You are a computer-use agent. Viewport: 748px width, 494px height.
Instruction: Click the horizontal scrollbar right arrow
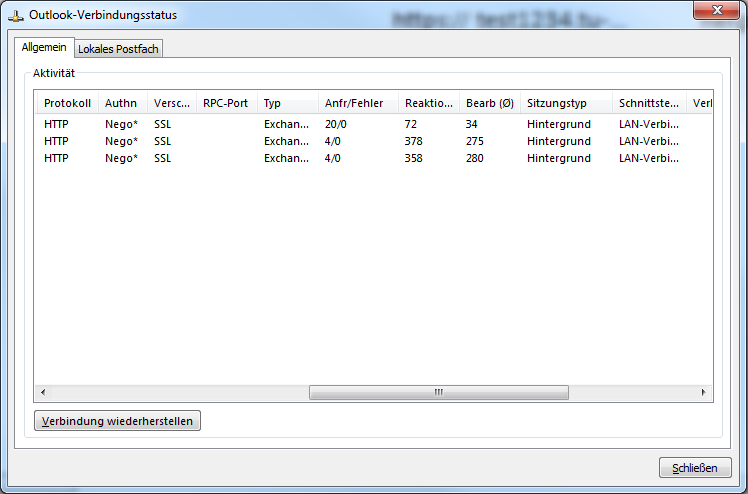tap(703, 392)
